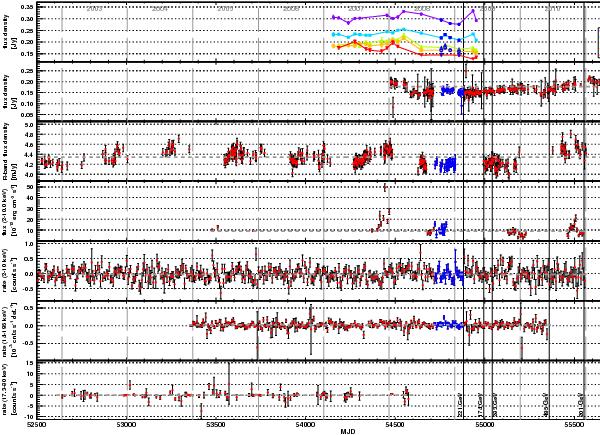Click the 53000 tick label on x-axis
This screenshot has height=435, width=600.
(x=127, y=424)
